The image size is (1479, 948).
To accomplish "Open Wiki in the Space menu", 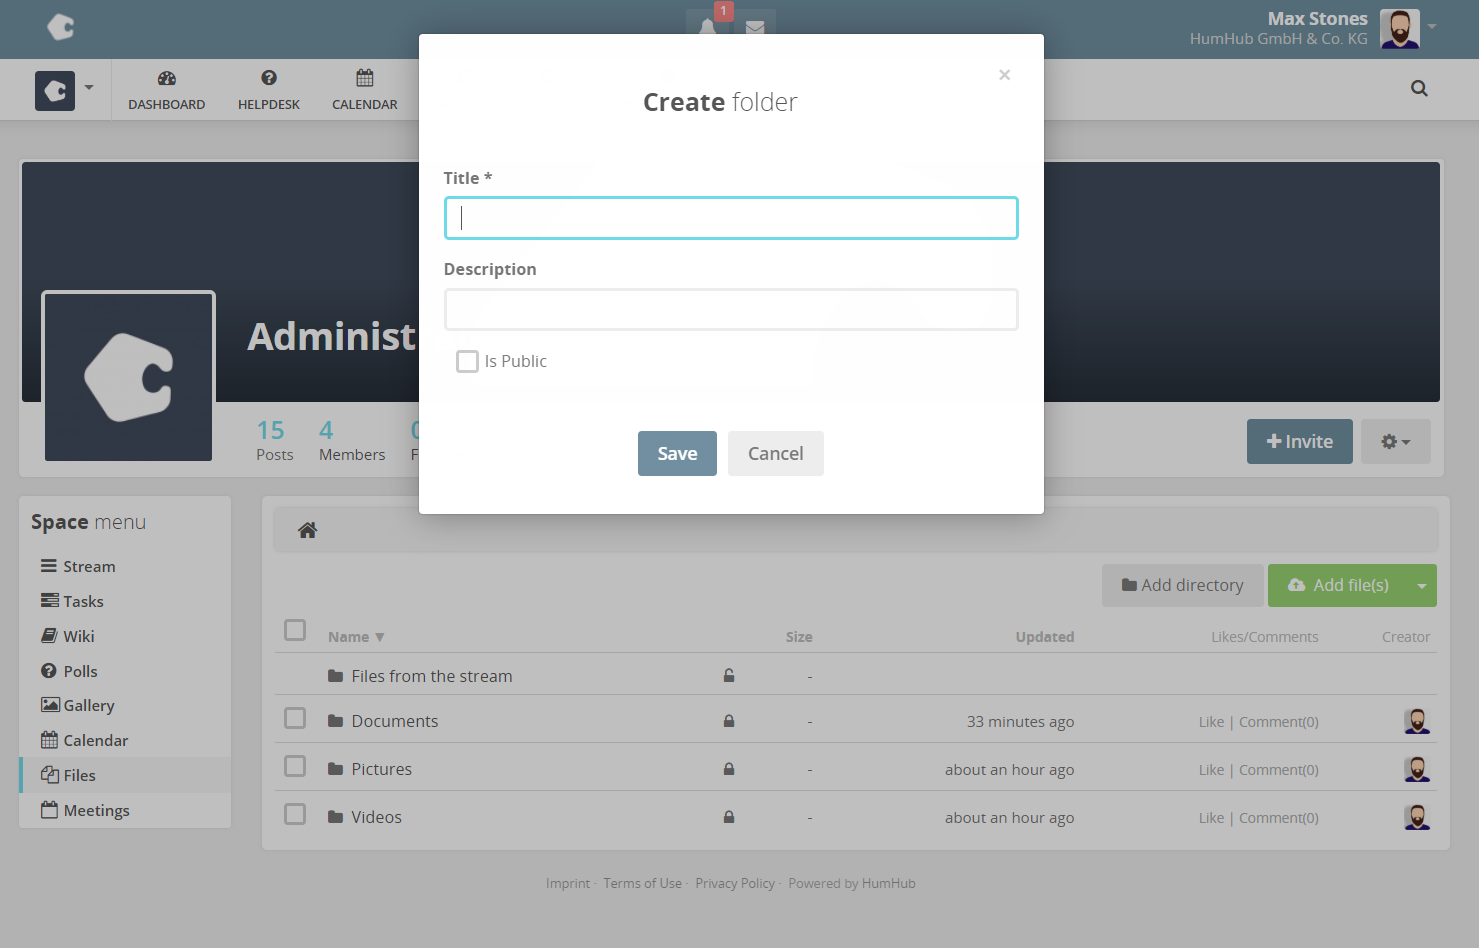I will (x=78, y=636).
